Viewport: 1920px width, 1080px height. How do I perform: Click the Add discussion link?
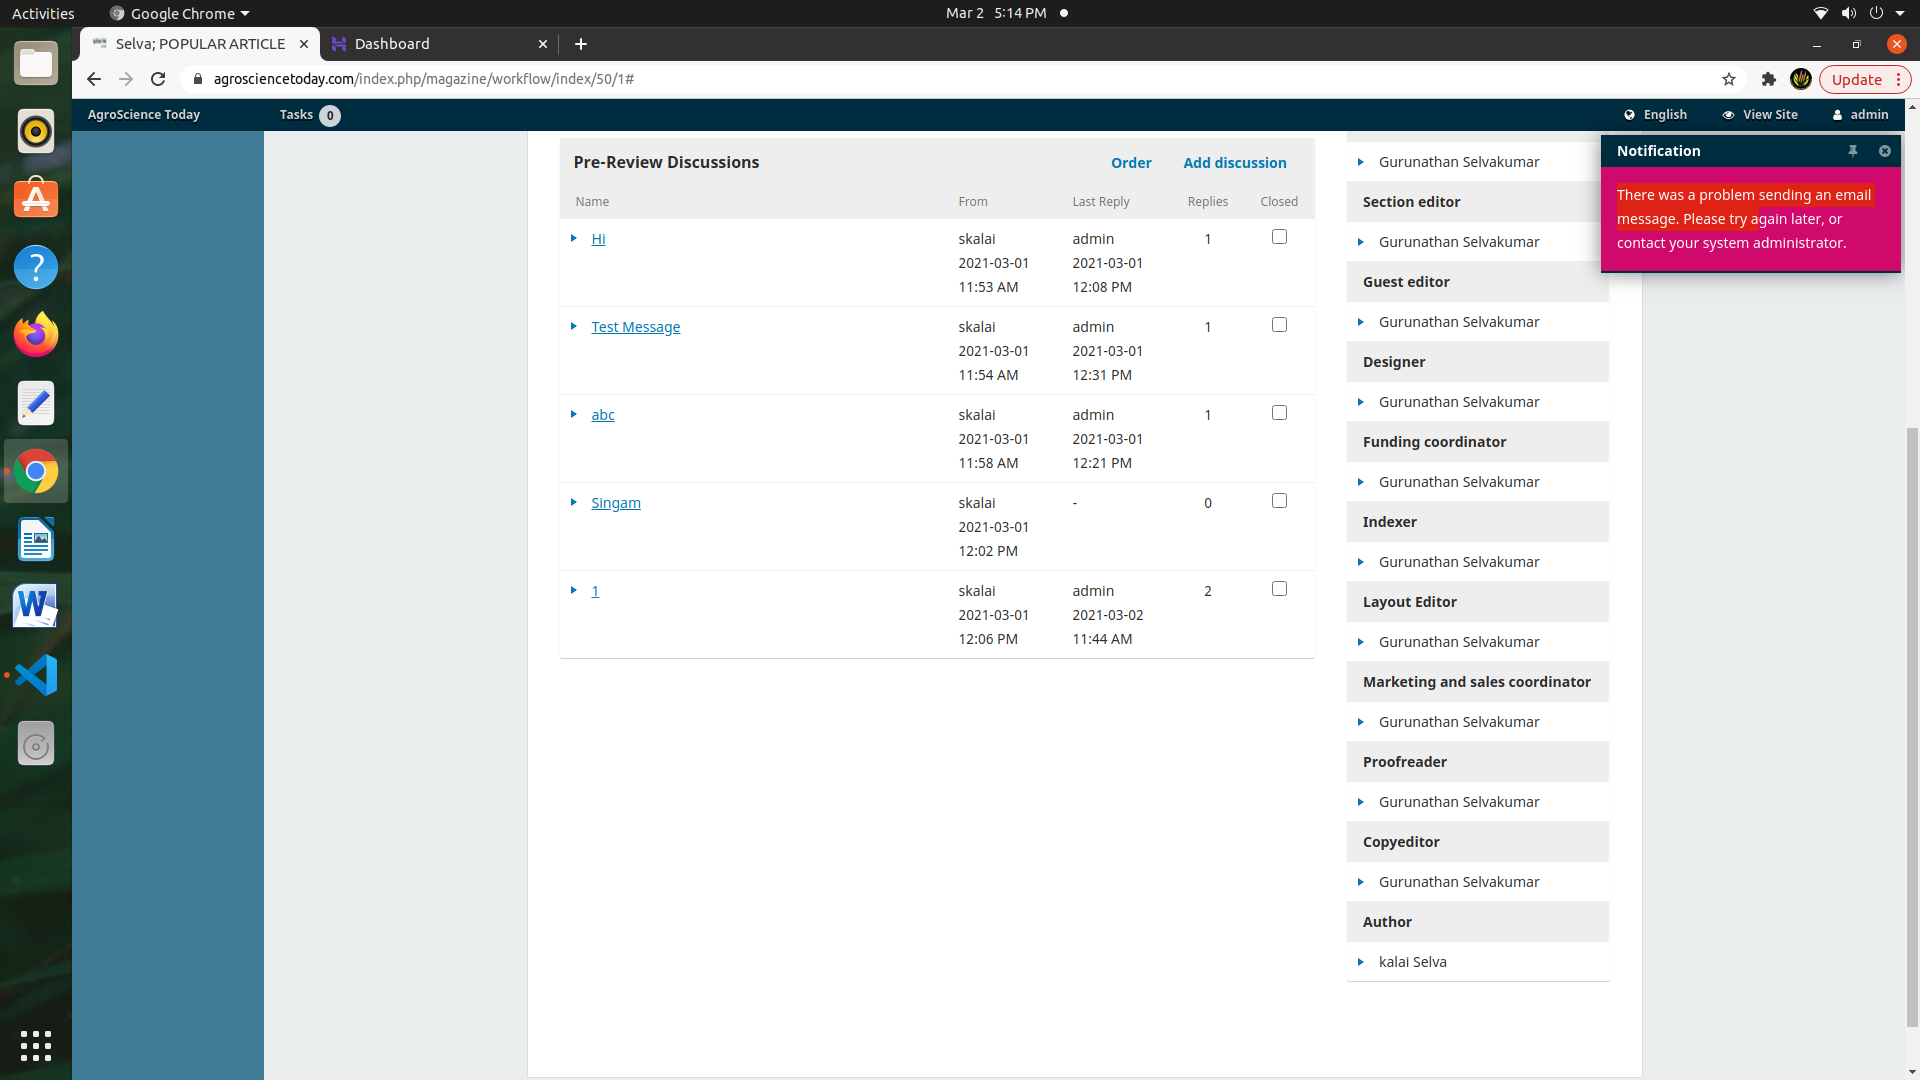[x=1234, y=162]
